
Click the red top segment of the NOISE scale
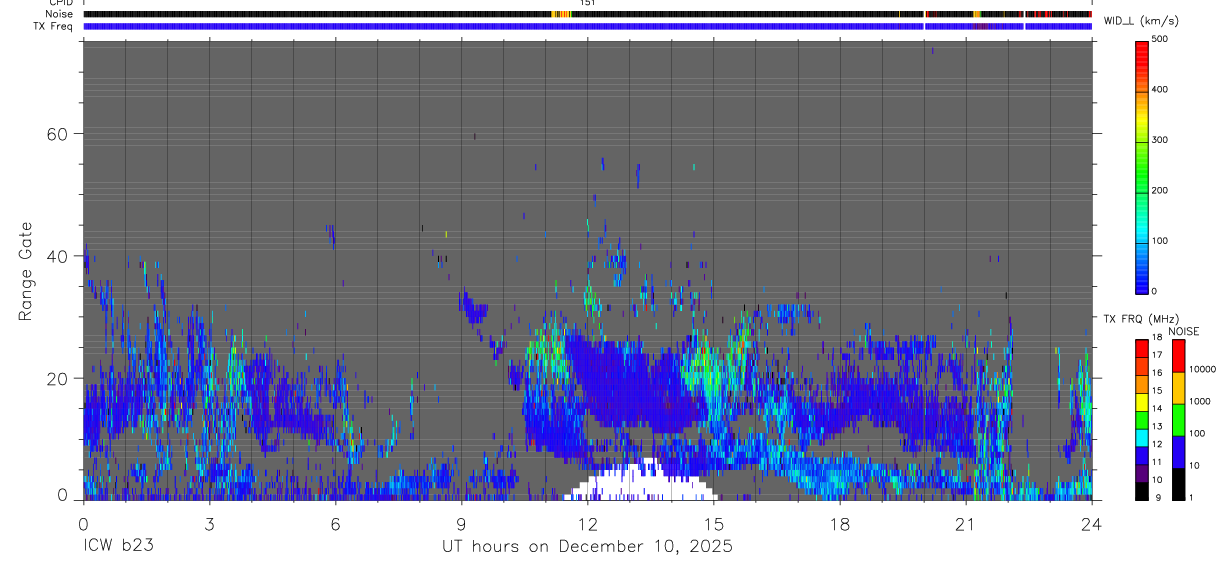1178,354
